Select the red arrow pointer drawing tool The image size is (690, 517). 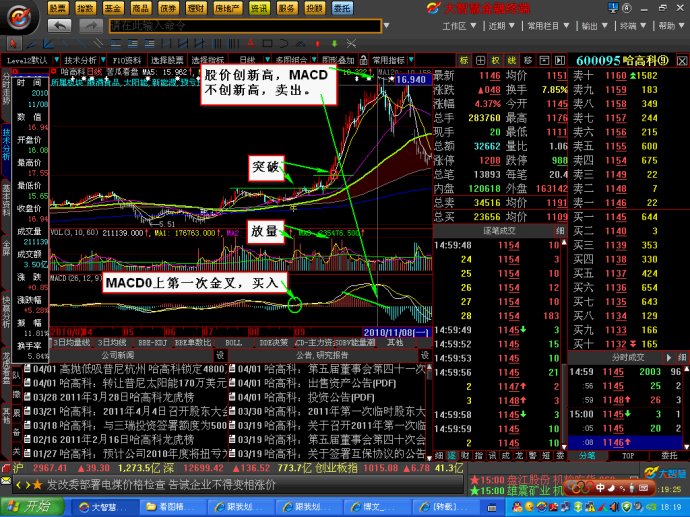click(13, 44)
